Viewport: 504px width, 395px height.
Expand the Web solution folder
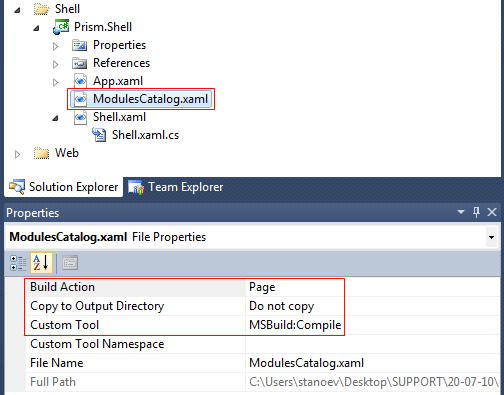click(17, 154)
